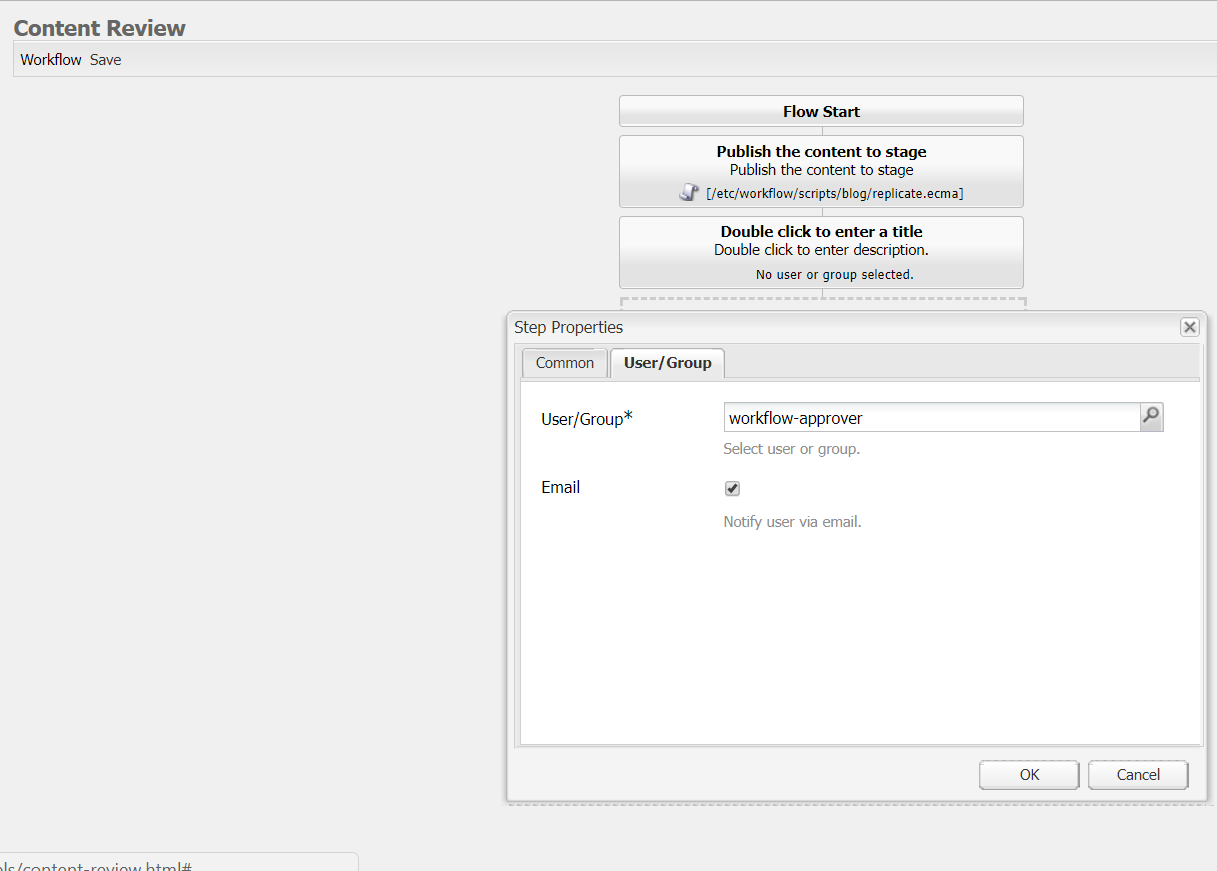Viewport: 1217px width, 871px height.
Task: Open the user/group search picker magnifier
Action: tap(1150, 417)
